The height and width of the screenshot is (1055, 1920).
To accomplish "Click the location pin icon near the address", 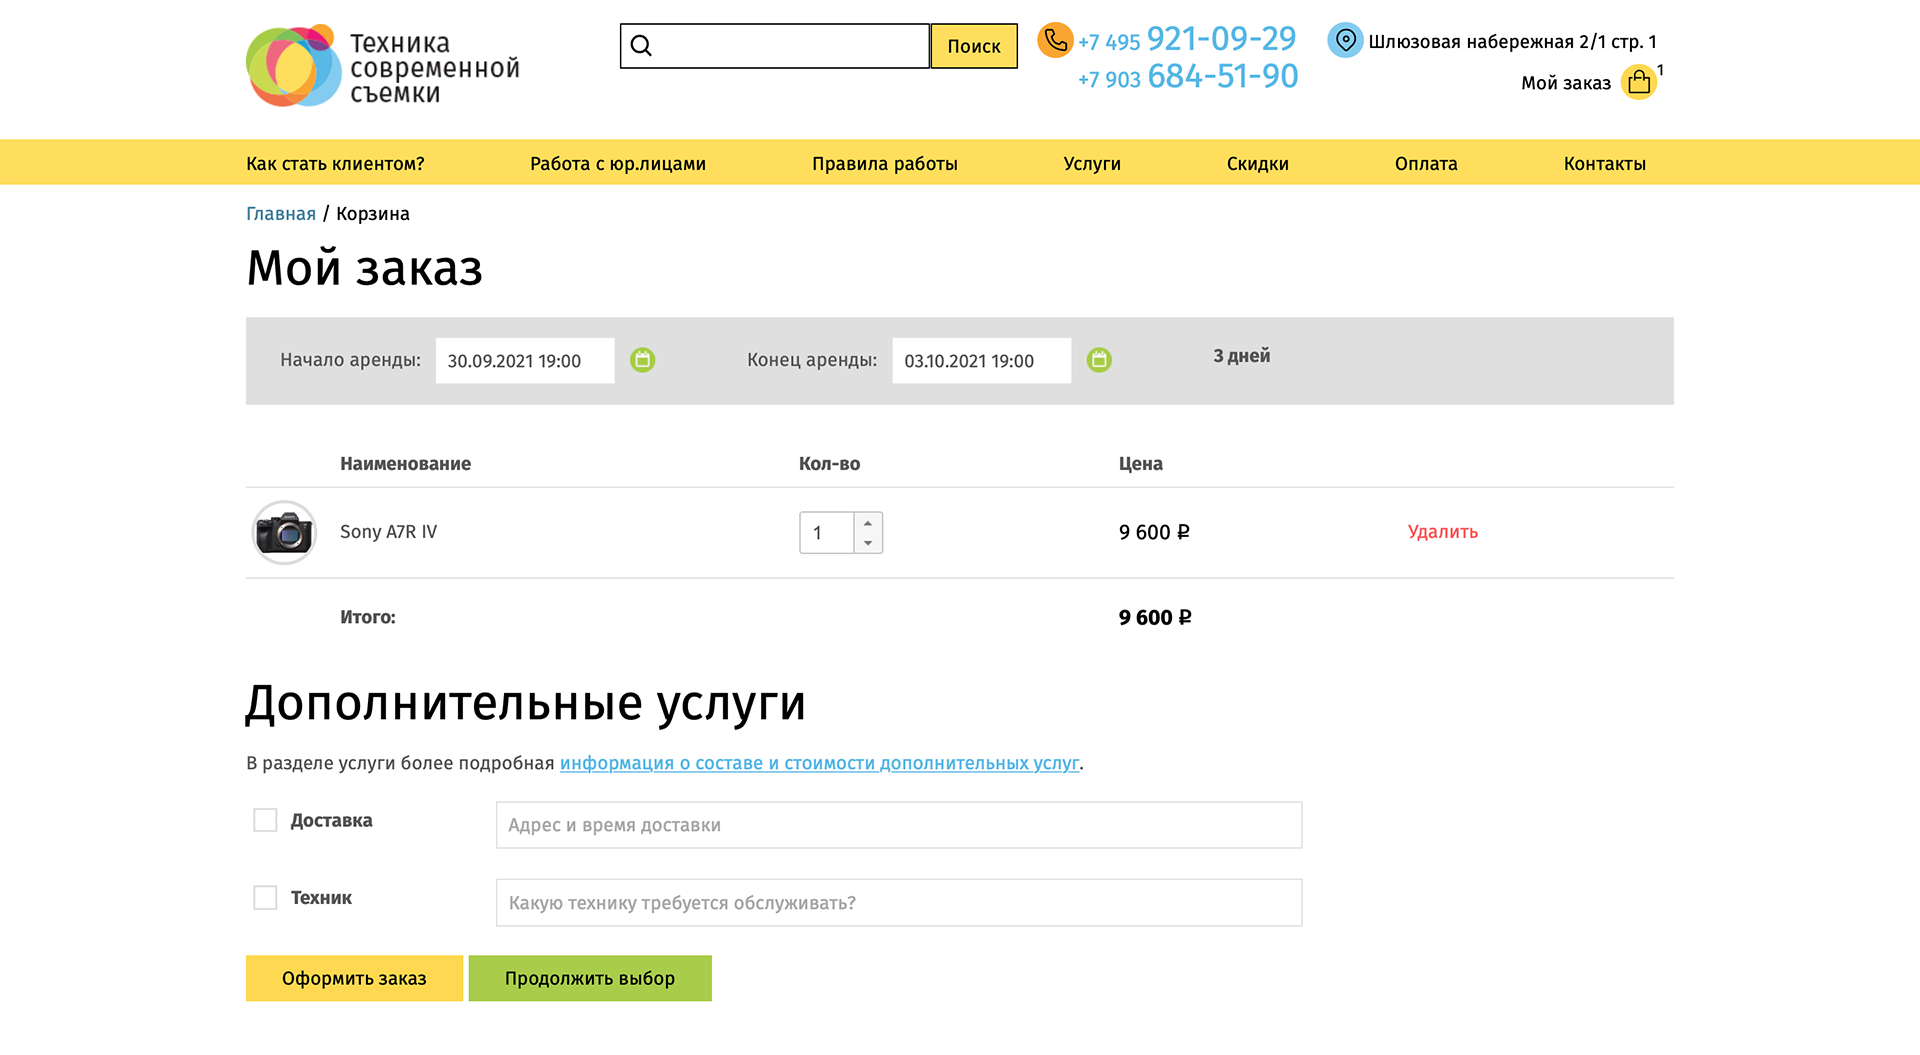I will click(x=1345, y=40).
